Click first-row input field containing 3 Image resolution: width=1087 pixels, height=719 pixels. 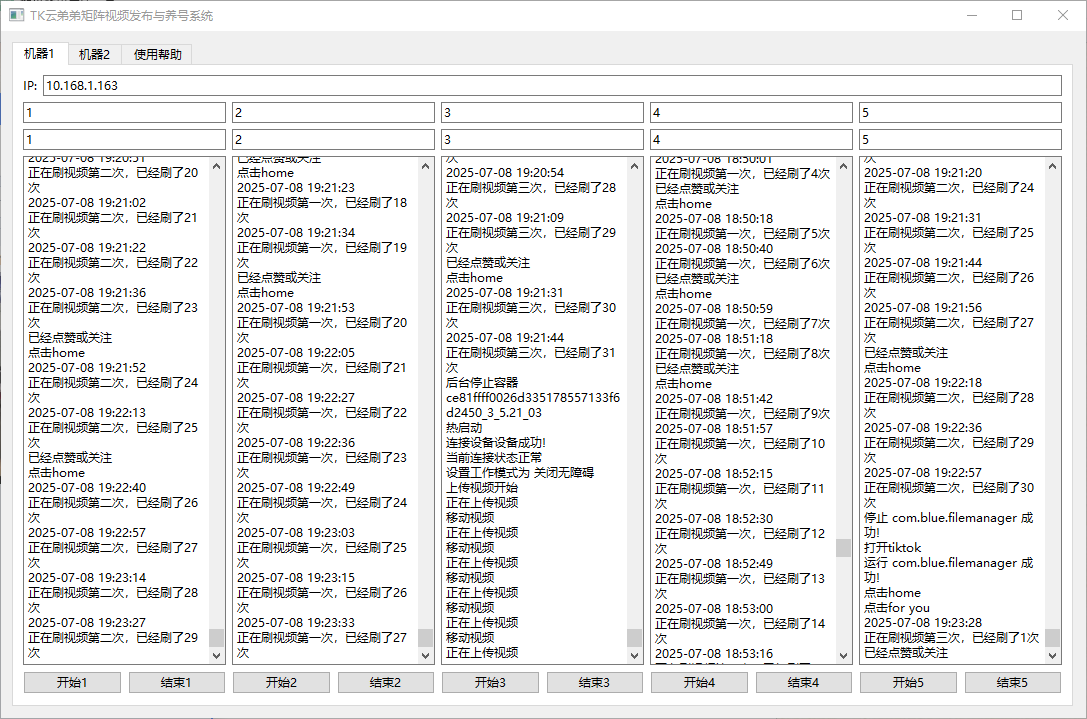542,112
